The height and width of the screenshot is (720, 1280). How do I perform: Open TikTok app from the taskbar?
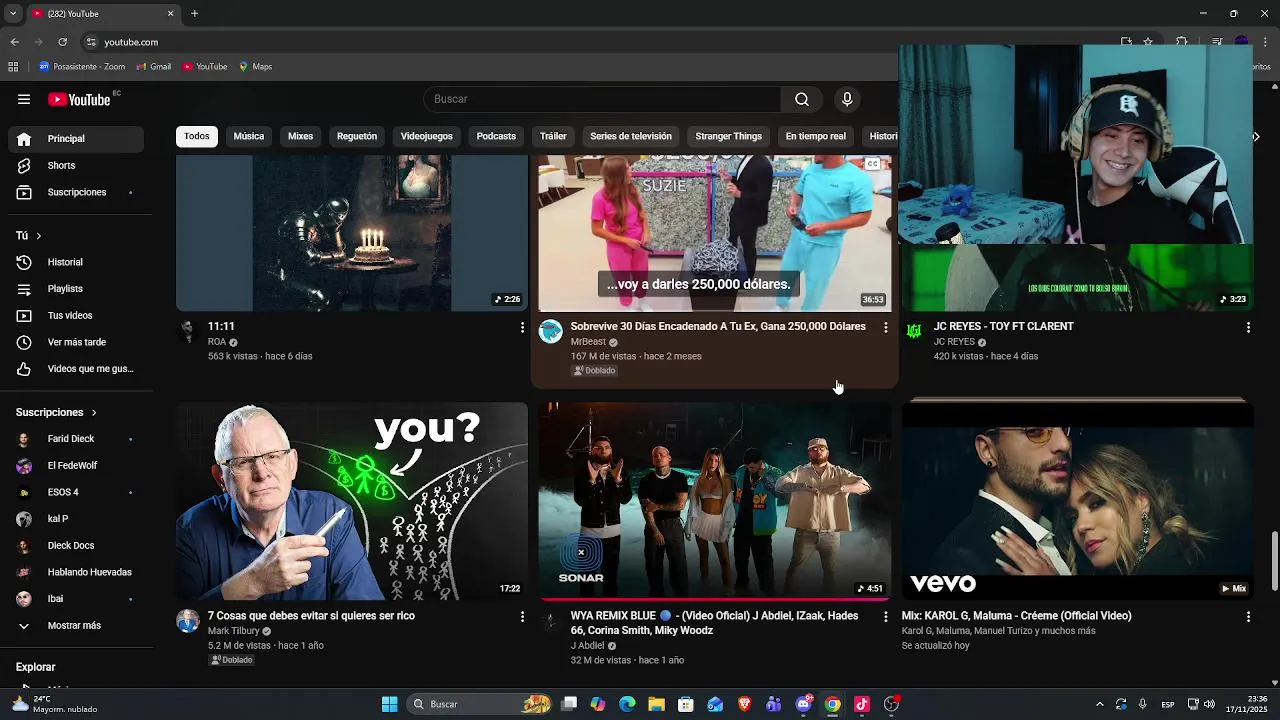[x=862, y=704]
